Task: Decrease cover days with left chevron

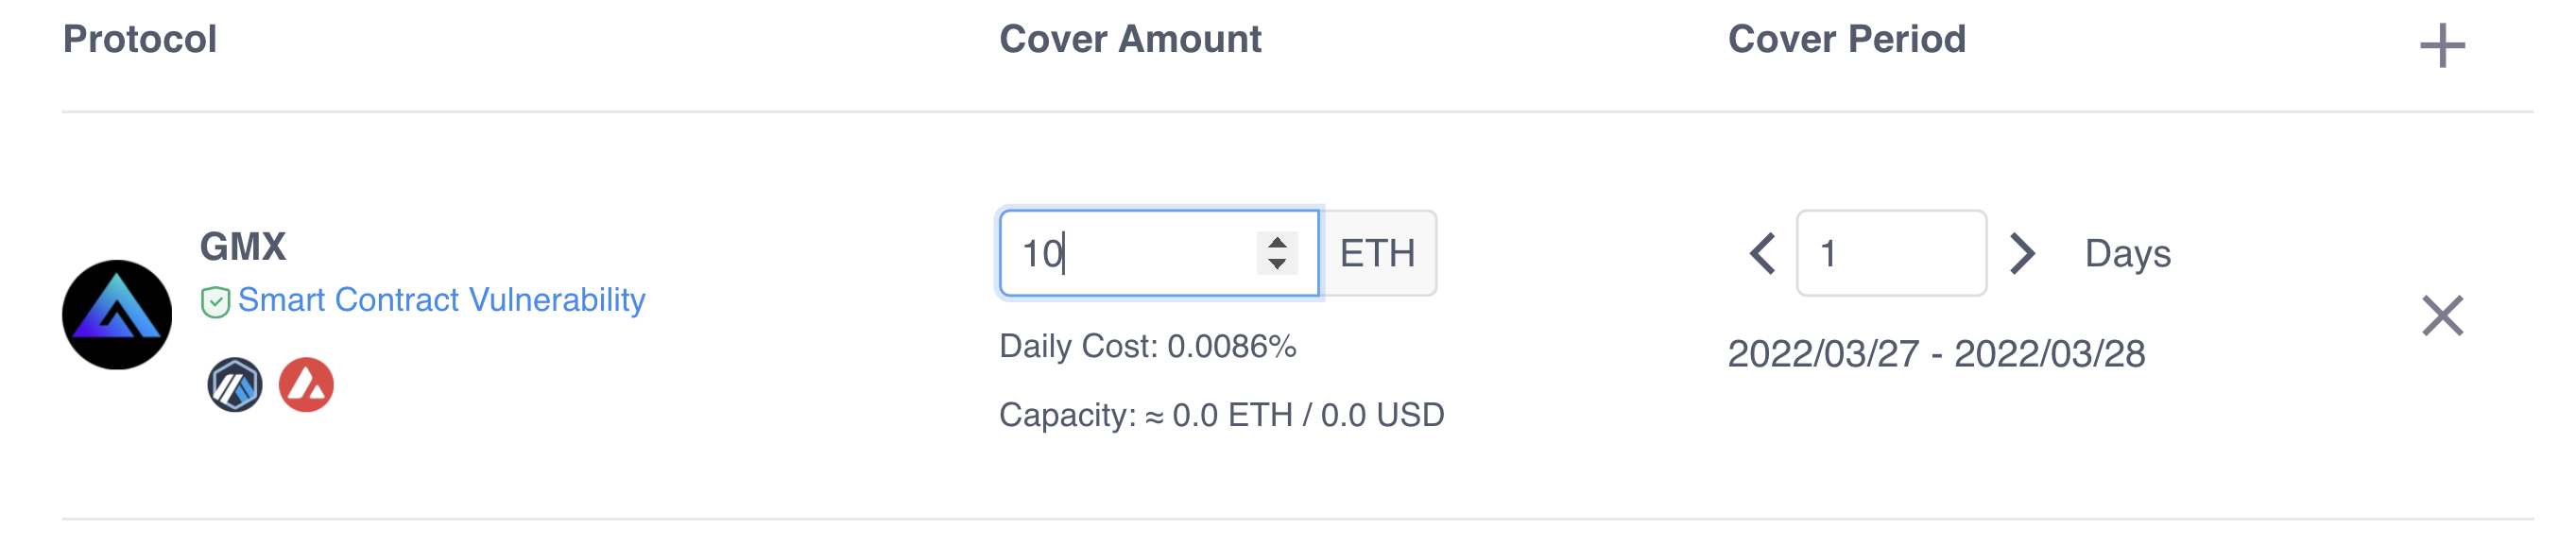Action: [1763, 253]
